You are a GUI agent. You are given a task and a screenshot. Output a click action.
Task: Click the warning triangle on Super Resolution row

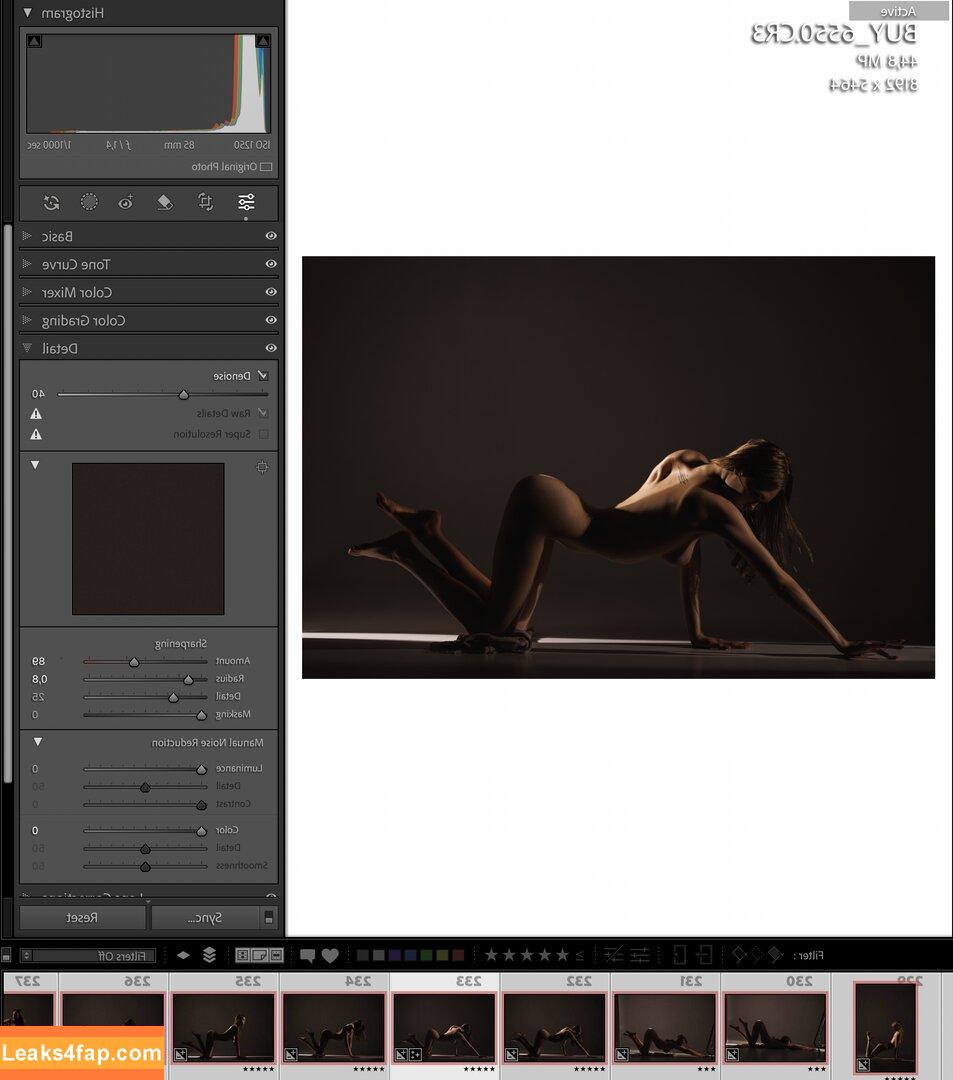36,435
